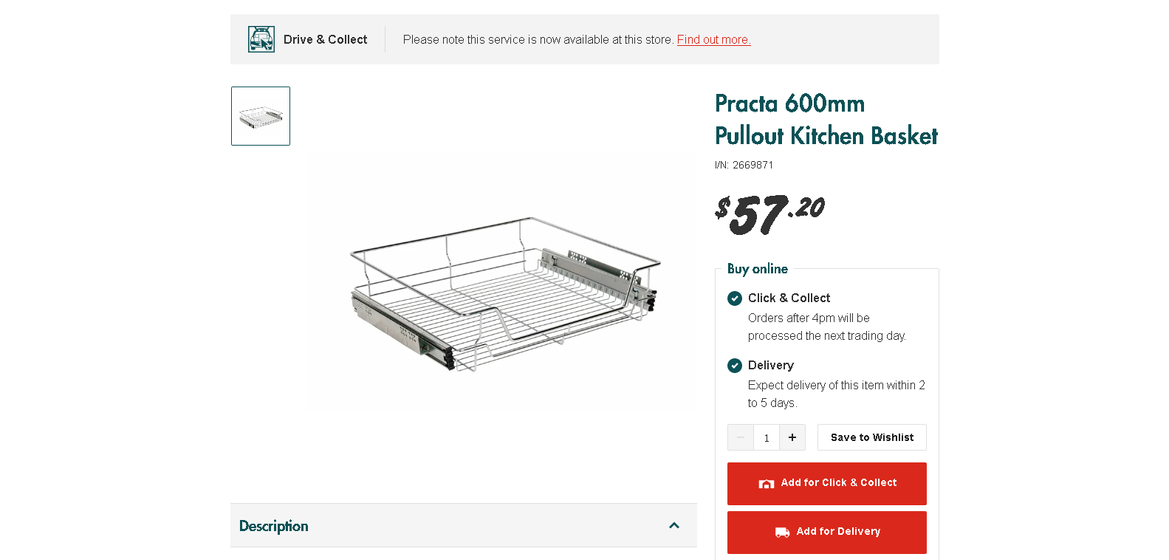Select the small product thumbnail
This screenshot has height=560, width=1169.
(x=261, y=116)
